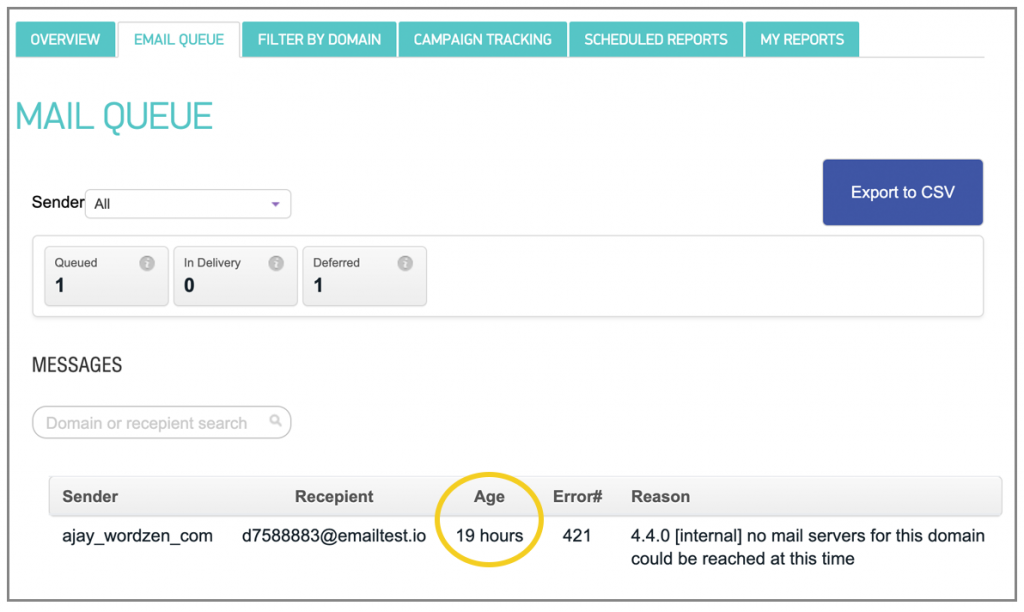Switch to the My Reports tab
The height and width of the screenshot is (612, 1024).
point(802,40)
